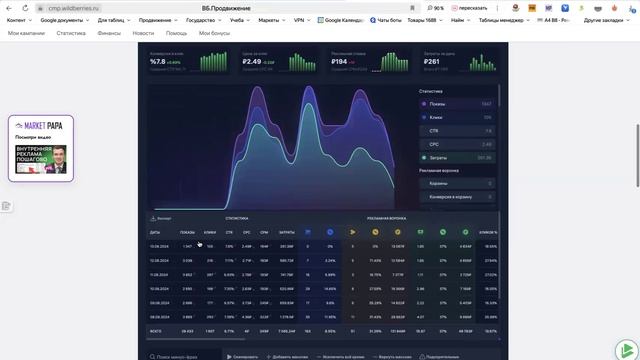Click the 'пересказать' summarize button

click(x=469, y=8)
